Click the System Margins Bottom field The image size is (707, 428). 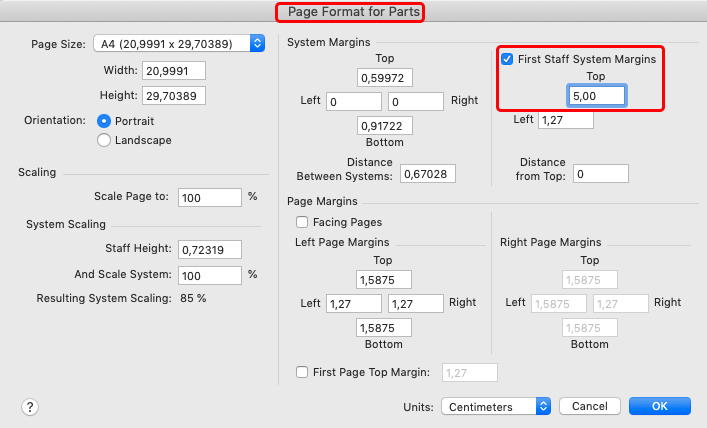(384, 125)
